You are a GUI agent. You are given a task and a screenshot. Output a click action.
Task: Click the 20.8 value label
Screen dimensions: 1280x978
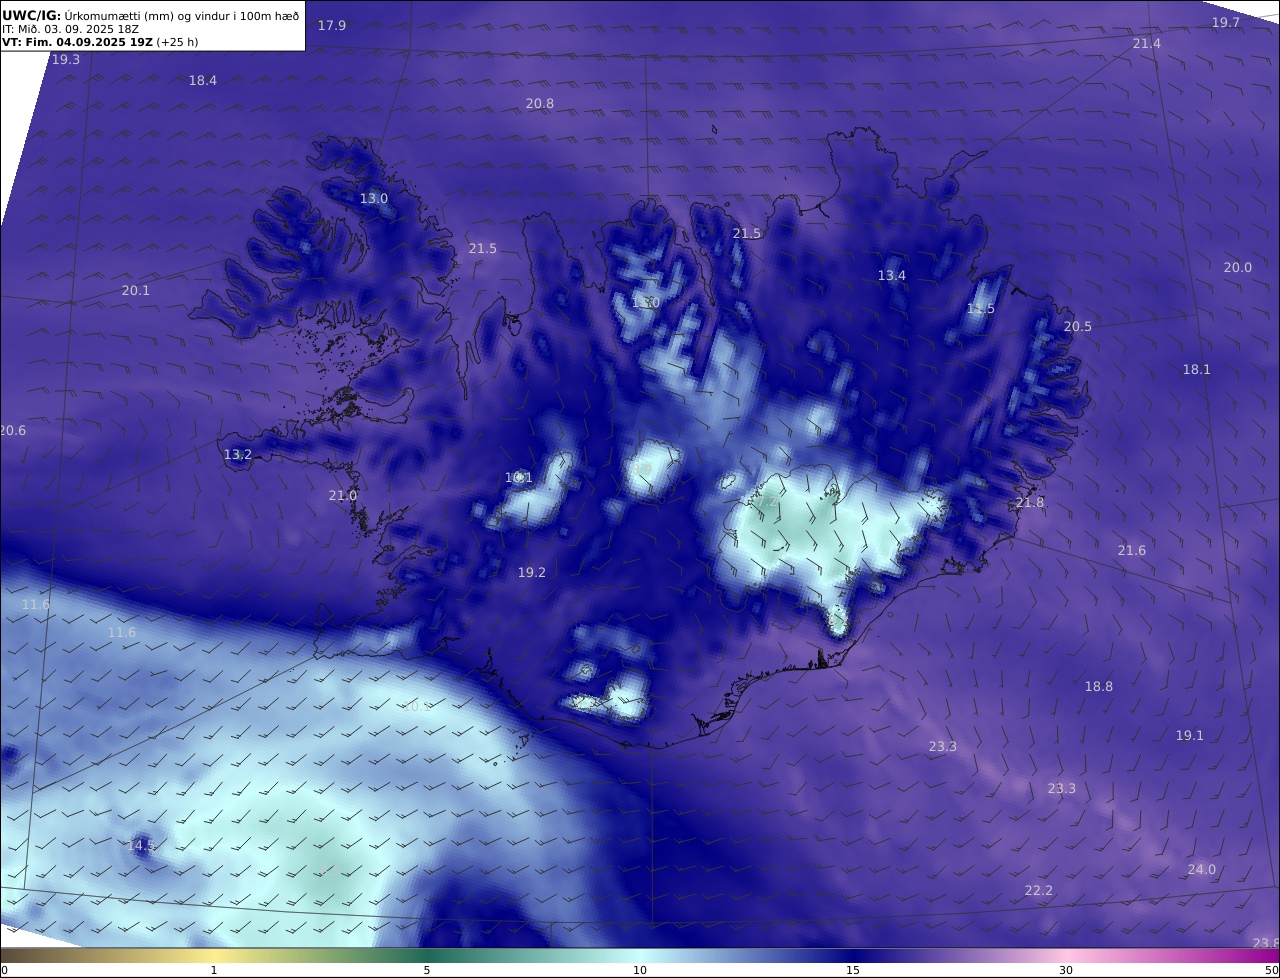tap(540, 103)
